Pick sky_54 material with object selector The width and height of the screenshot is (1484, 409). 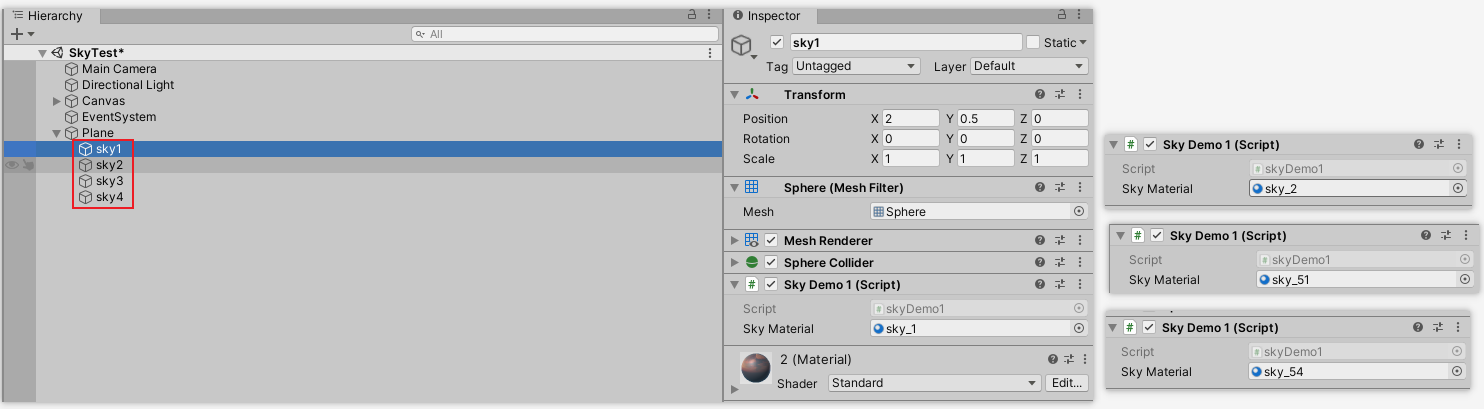click(x=1458, y=372)
